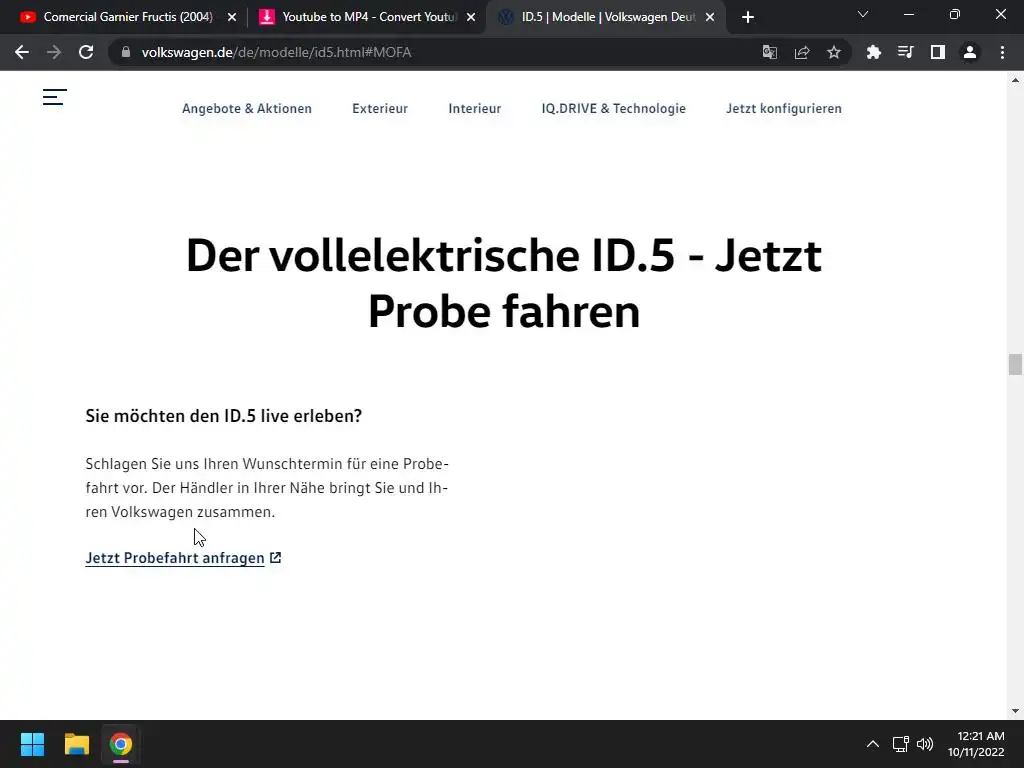Viewport: 1024px width, 768px height.
Task: Open a new browser tab
Action: click(x=748, y=17)
